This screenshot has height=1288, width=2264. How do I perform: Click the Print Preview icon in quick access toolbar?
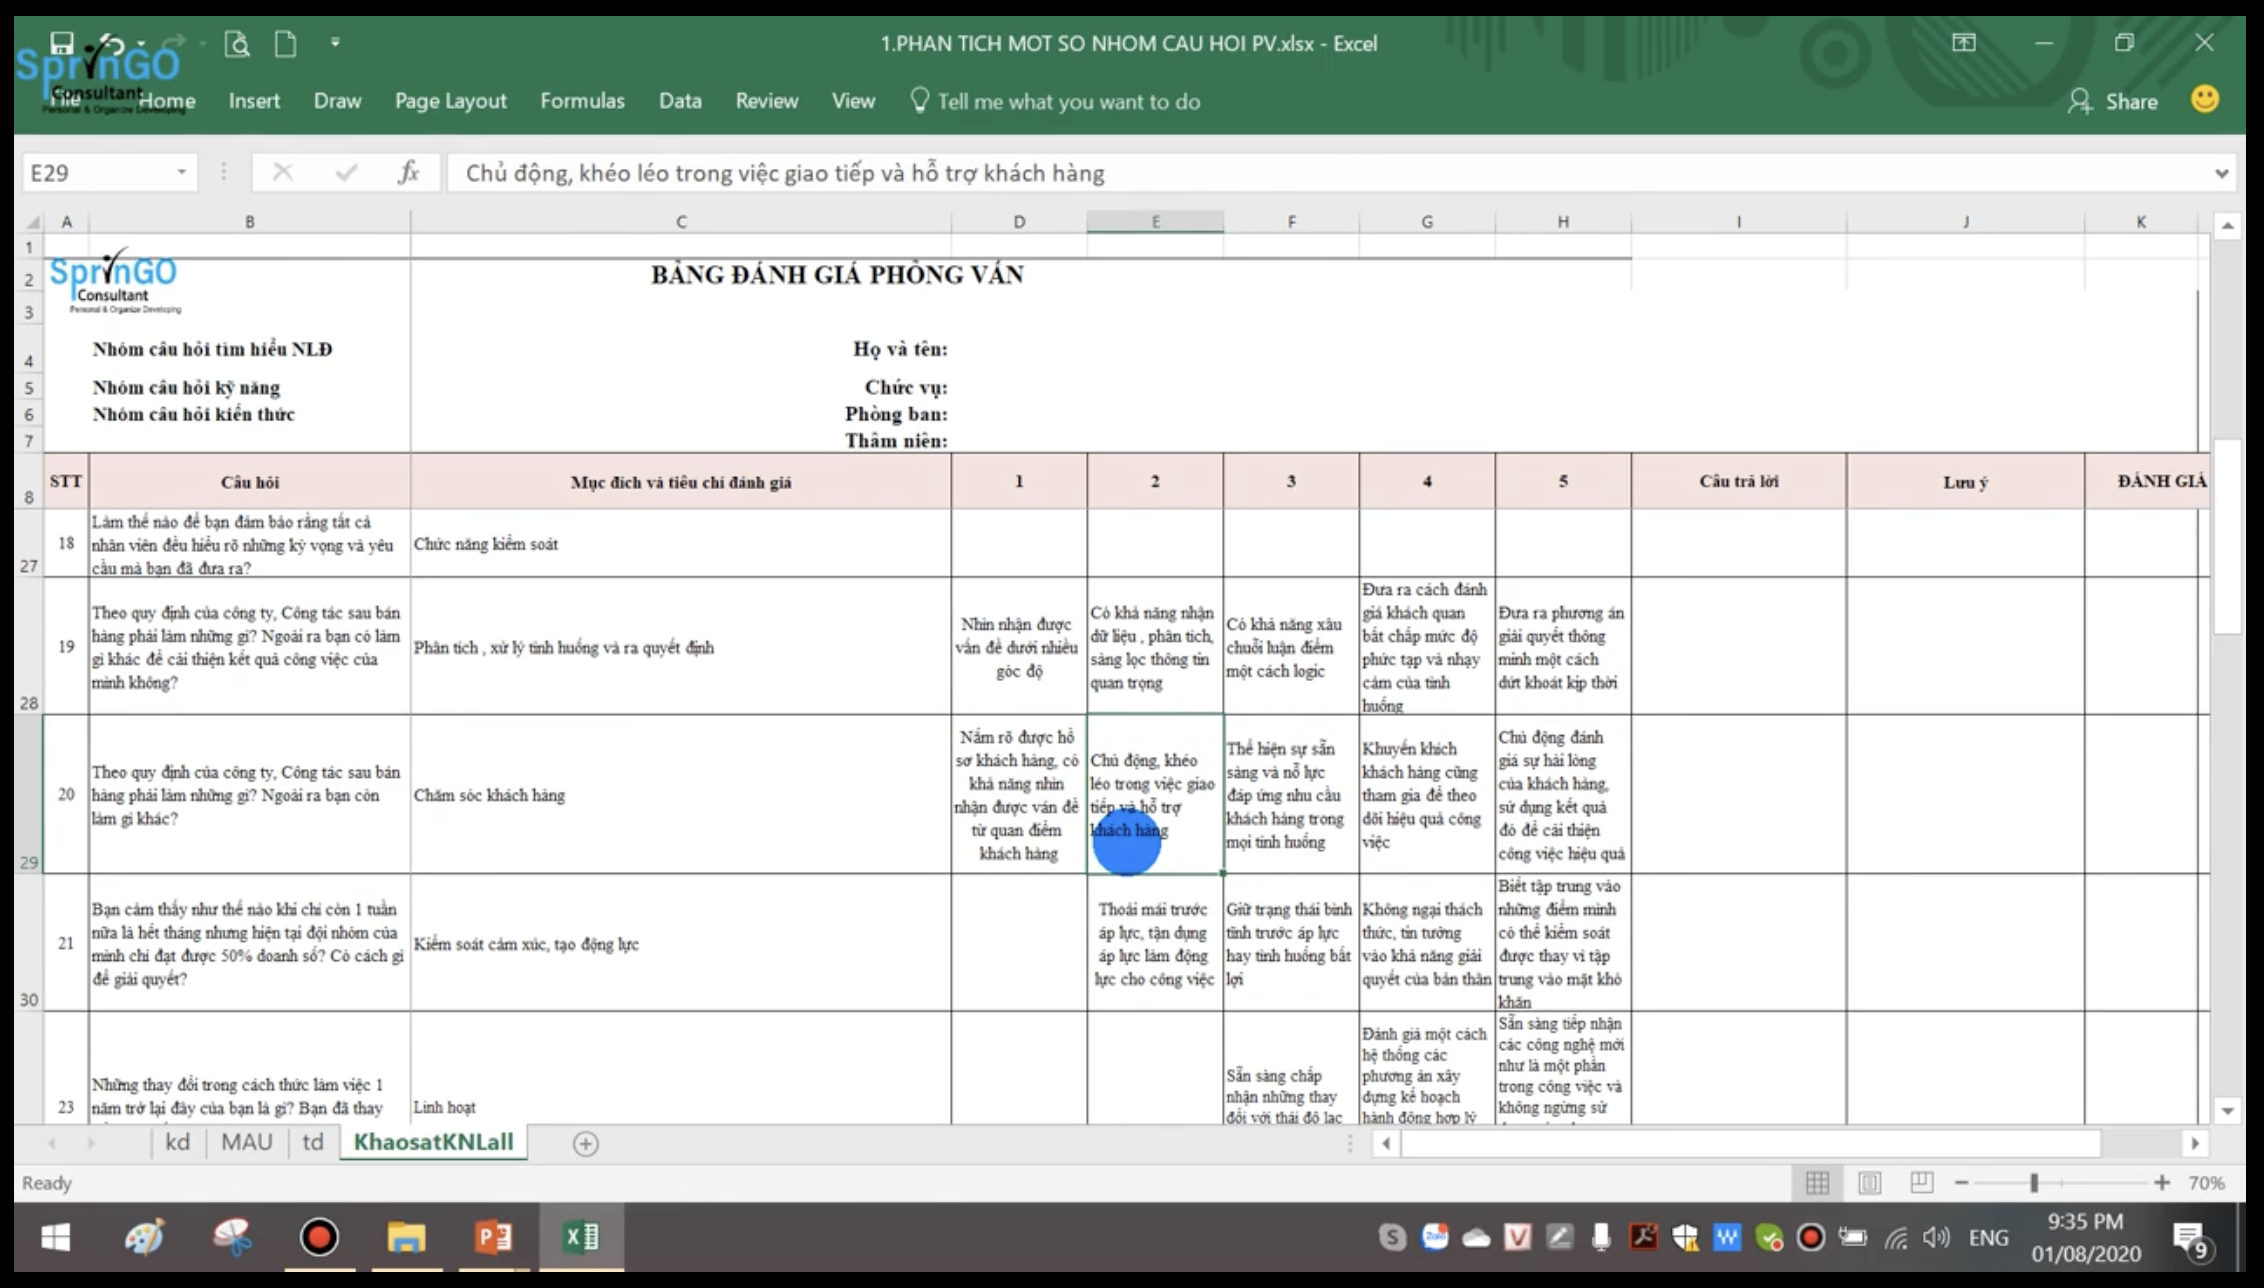tap(237, 44)
